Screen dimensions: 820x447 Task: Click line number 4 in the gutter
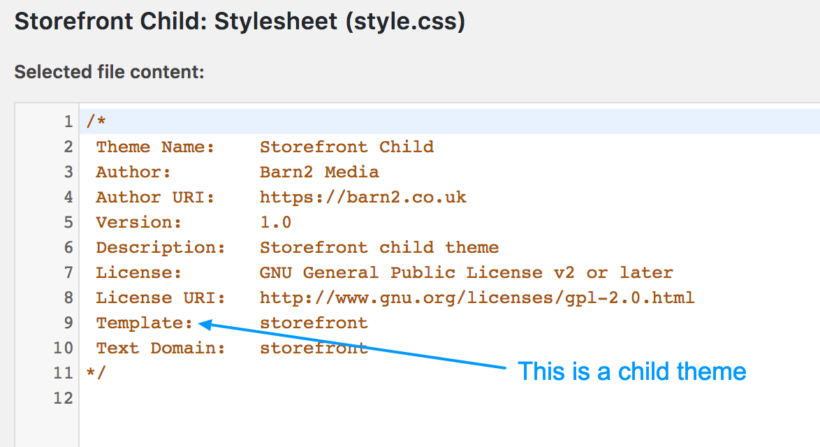[x=68, y=197]
